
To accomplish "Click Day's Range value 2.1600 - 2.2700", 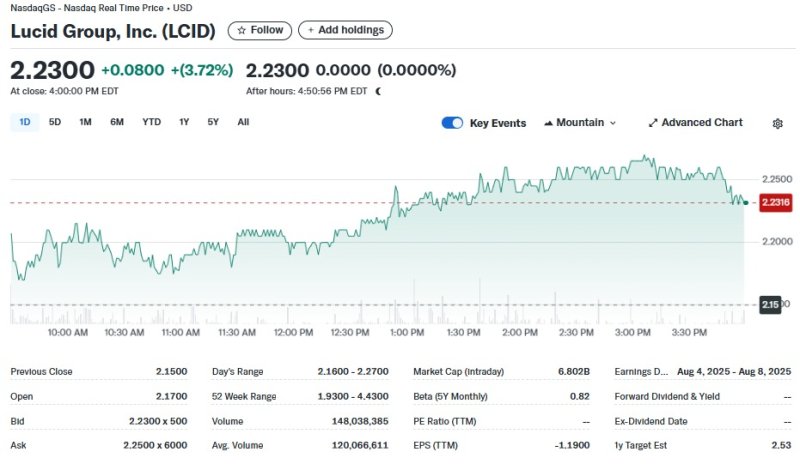I will point(353,372).
